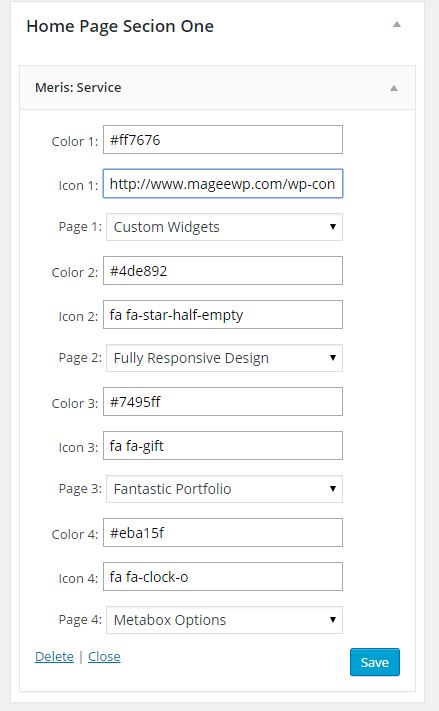
Task: Click the Home Page Secion One heading
Action: point(120,26)
